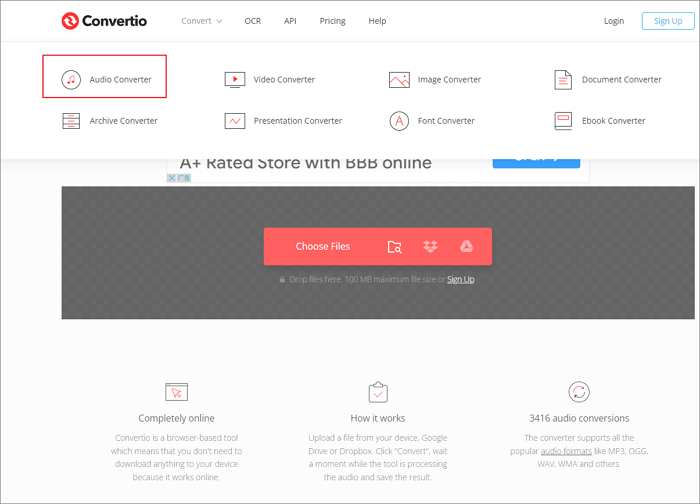Screen dimensions: 700x504
Task: Open the Help menu item
Action: (377, 21)
